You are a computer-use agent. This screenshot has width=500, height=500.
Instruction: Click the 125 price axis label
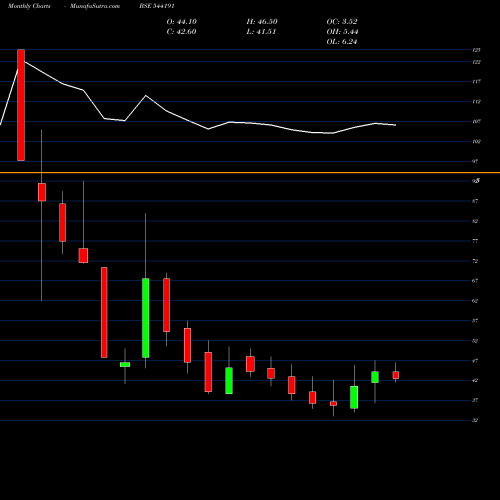pyautogui.click(x=476, y=50)
